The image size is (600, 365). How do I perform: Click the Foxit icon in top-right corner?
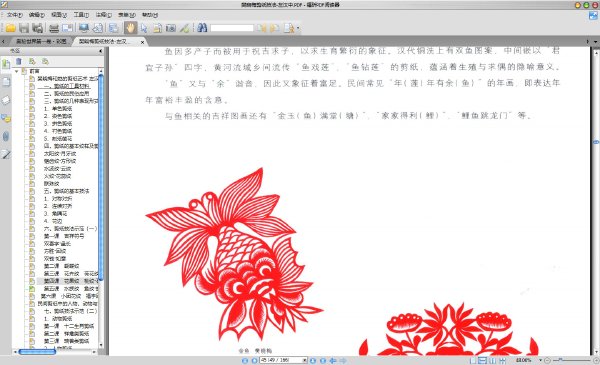tap(593, 15)
